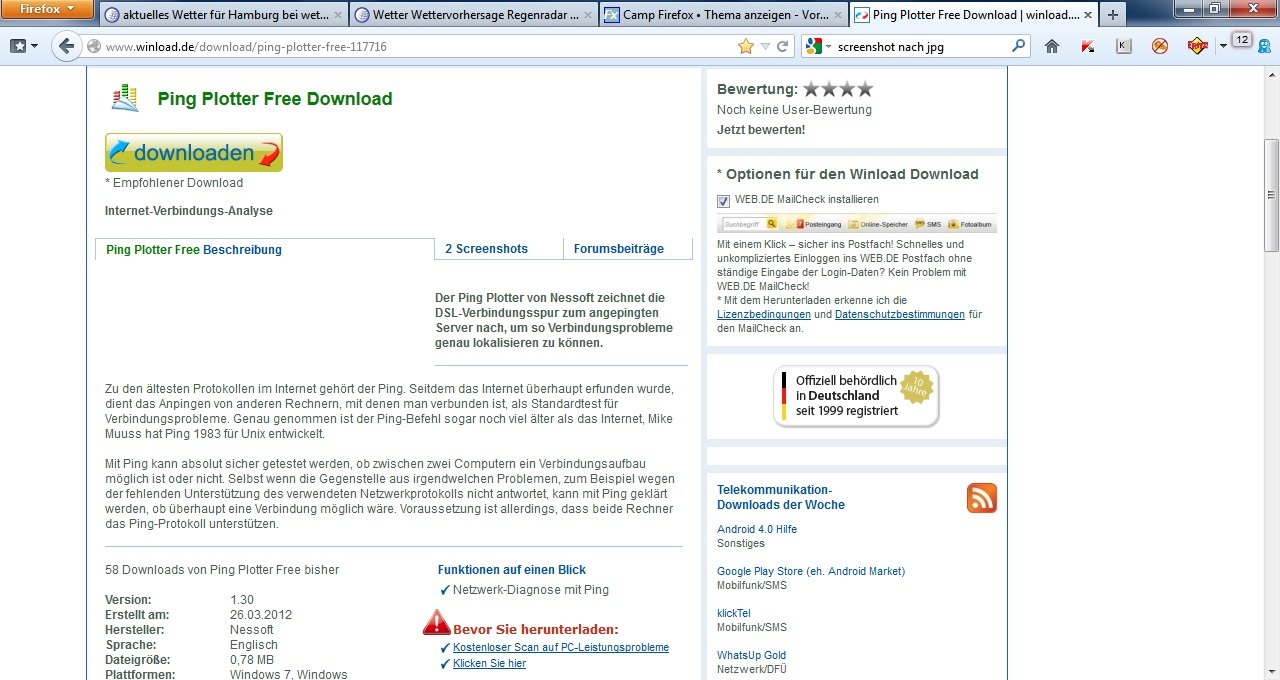Screen dimensions: 1280x680
Task: Click the scrollbar up arrow
Action: tap(1272, 75)
